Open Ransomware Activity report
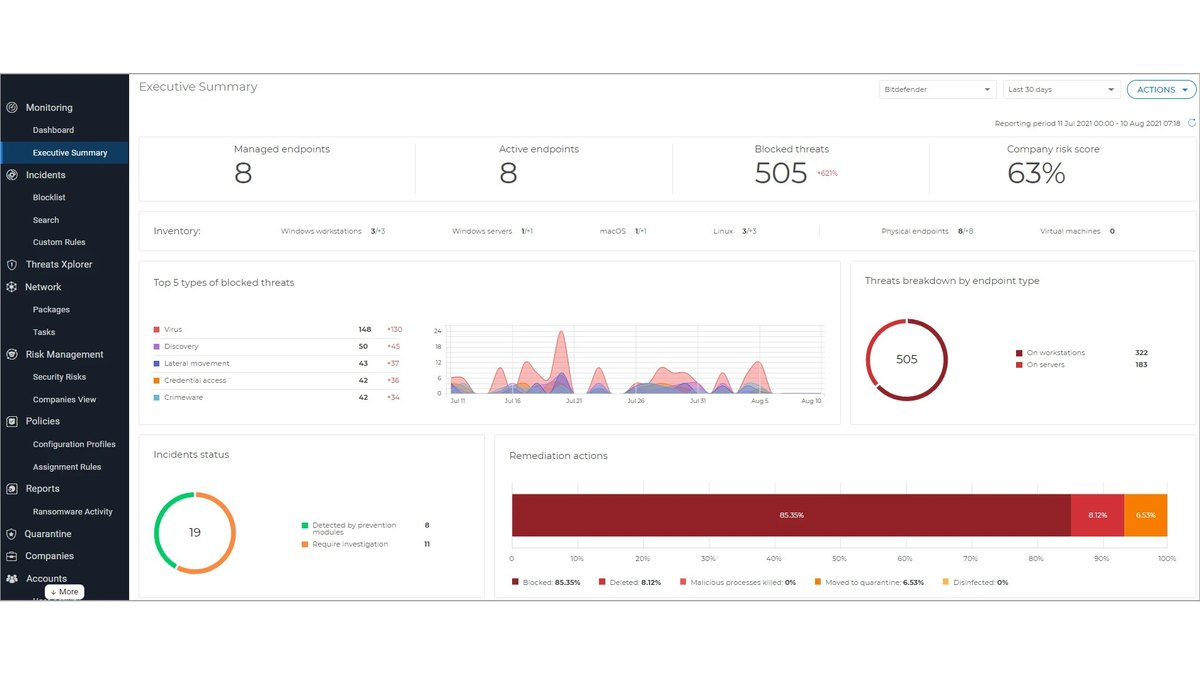This screenshot has height=675, width=1200. (x=73, y=511)
